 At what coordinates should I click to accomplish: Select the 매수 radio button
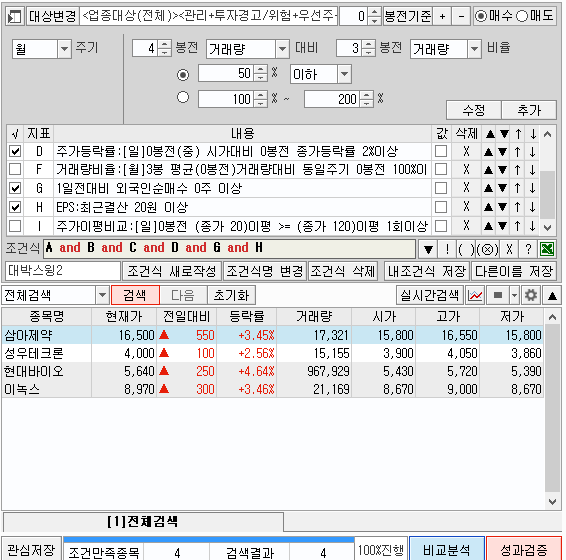480,16
